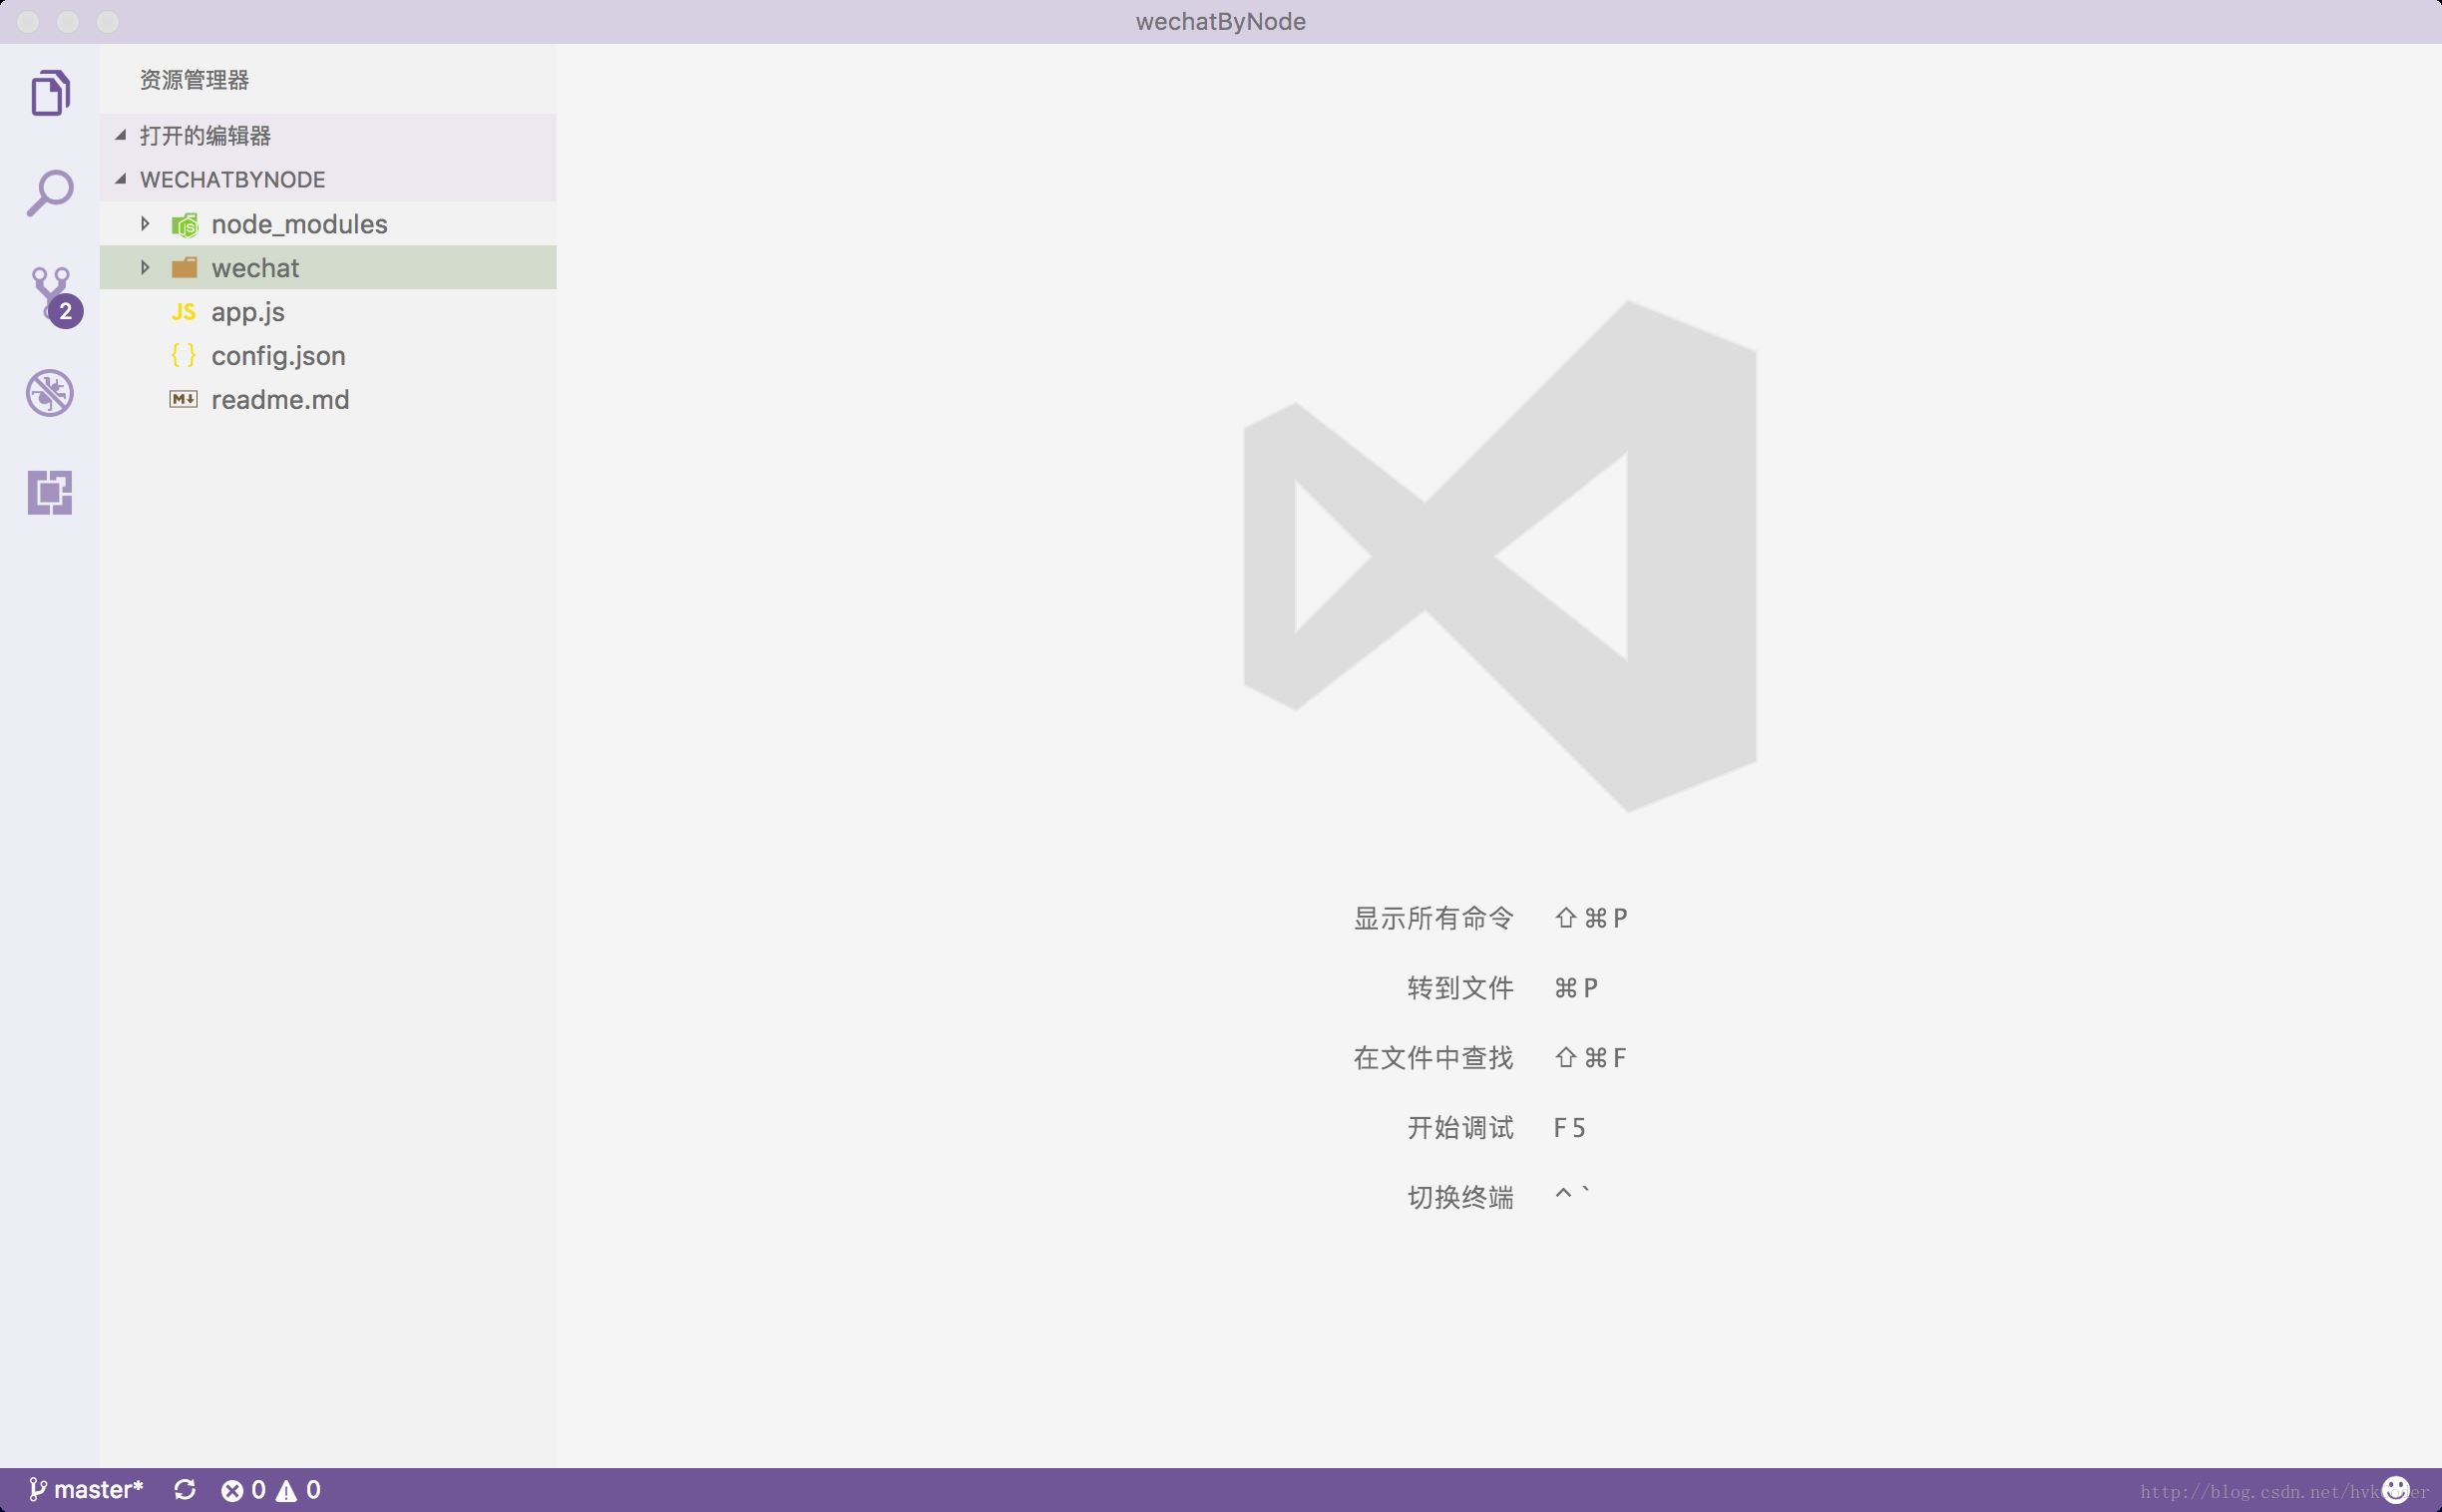Click the window zoom button

pyautogui.click(x=108, y=21)
